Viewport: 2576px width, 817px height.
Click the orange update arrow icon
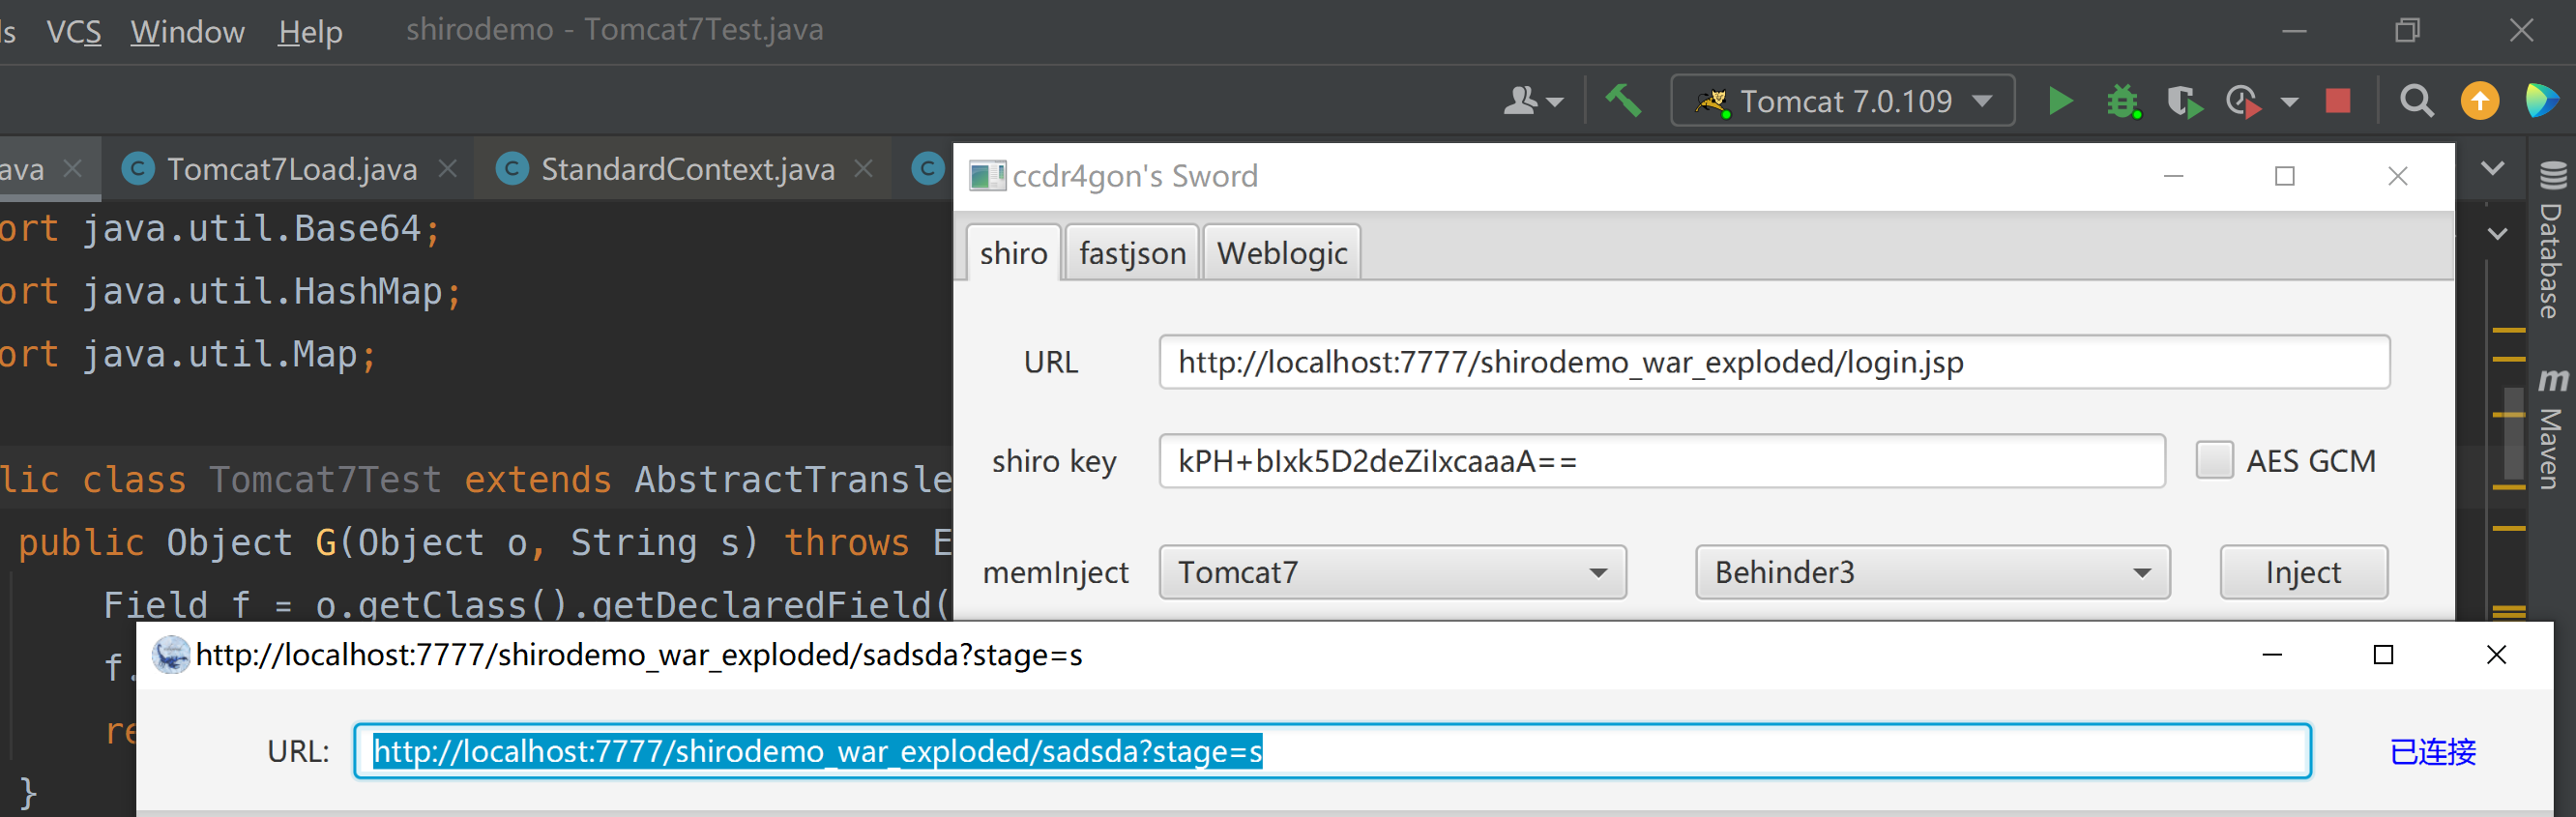click(x=2480, y=101)
